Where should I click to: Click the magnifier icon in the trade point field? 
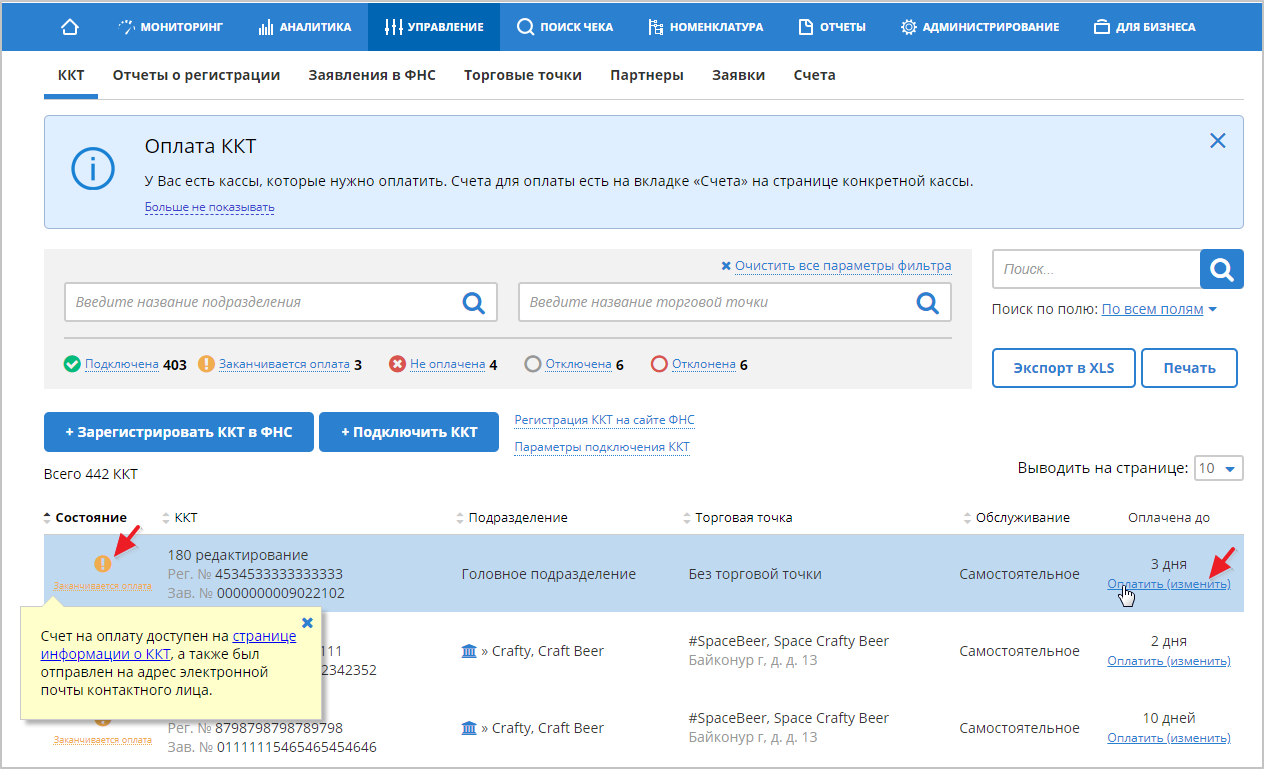coord(927,302)
